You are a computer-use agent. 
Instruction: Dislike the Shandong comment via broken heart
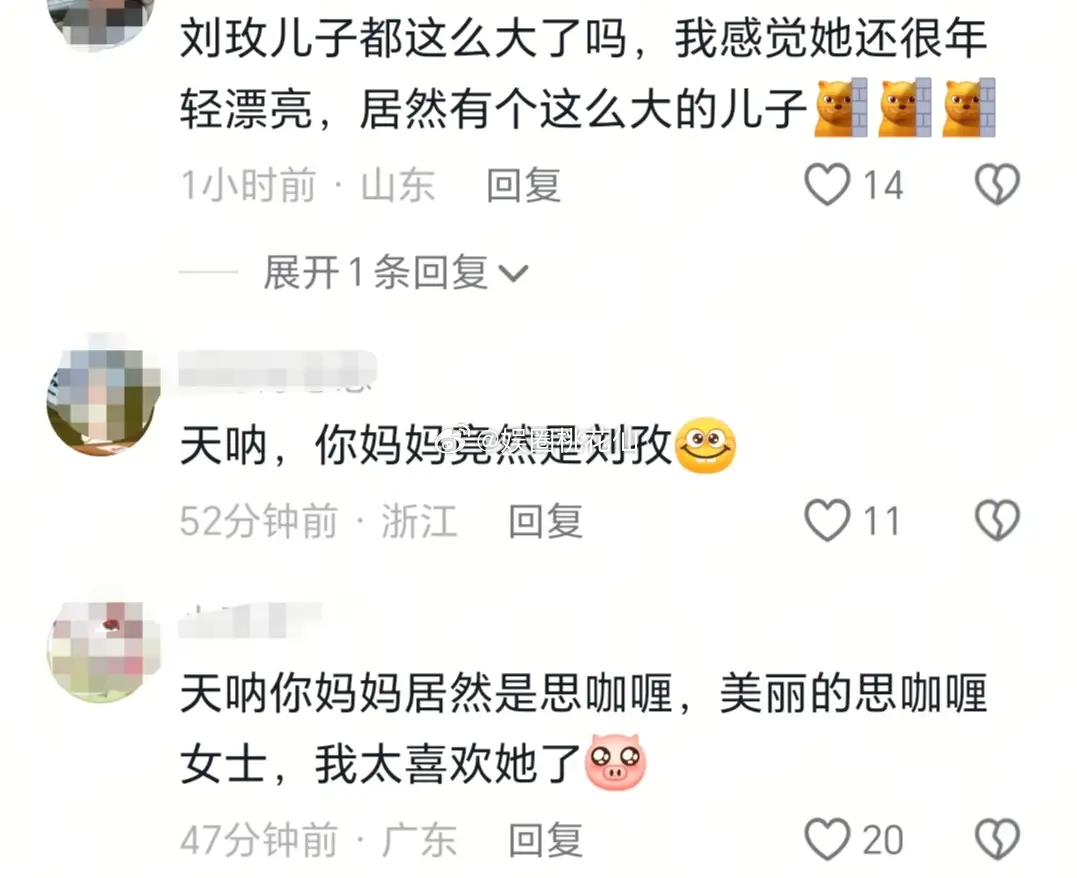(x=997, y=185)
